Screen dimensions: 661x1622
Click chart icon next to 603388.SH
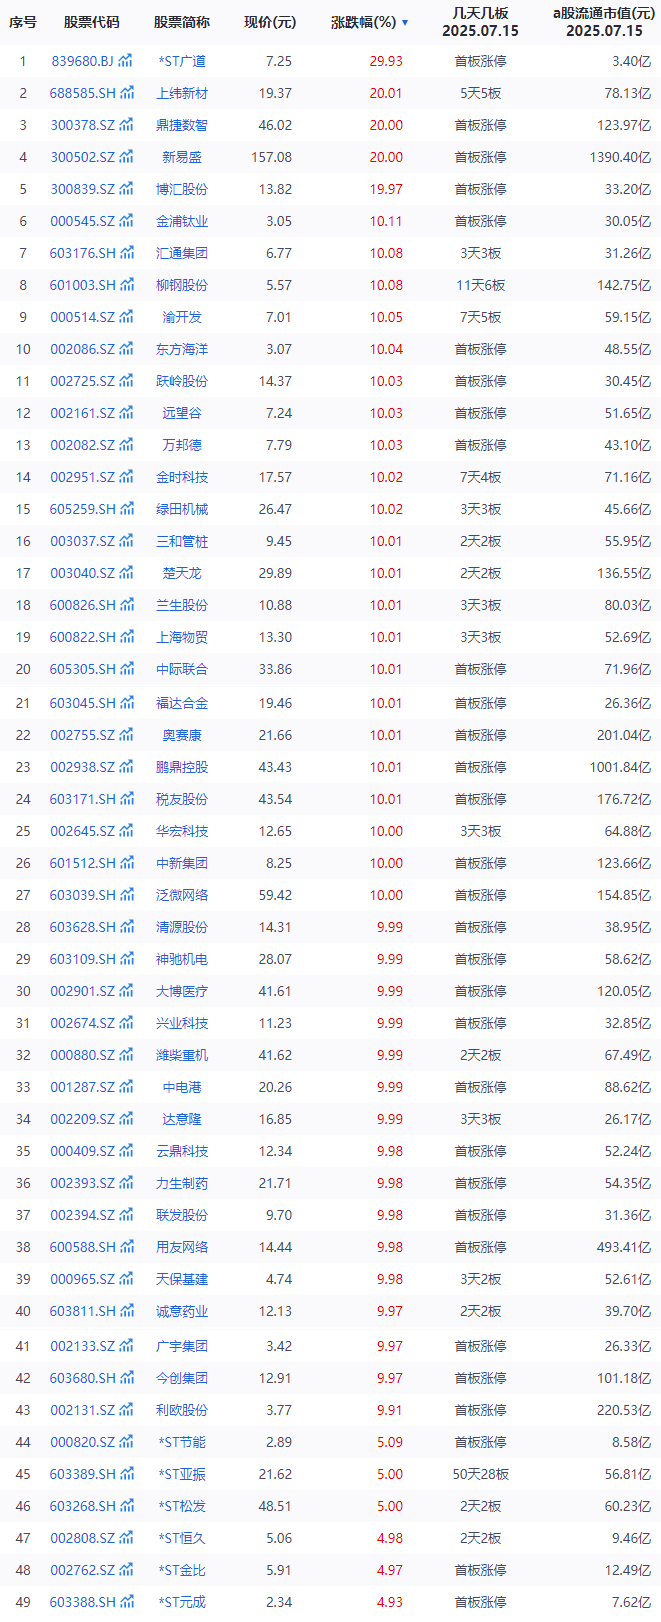[x=127, y=1602]
